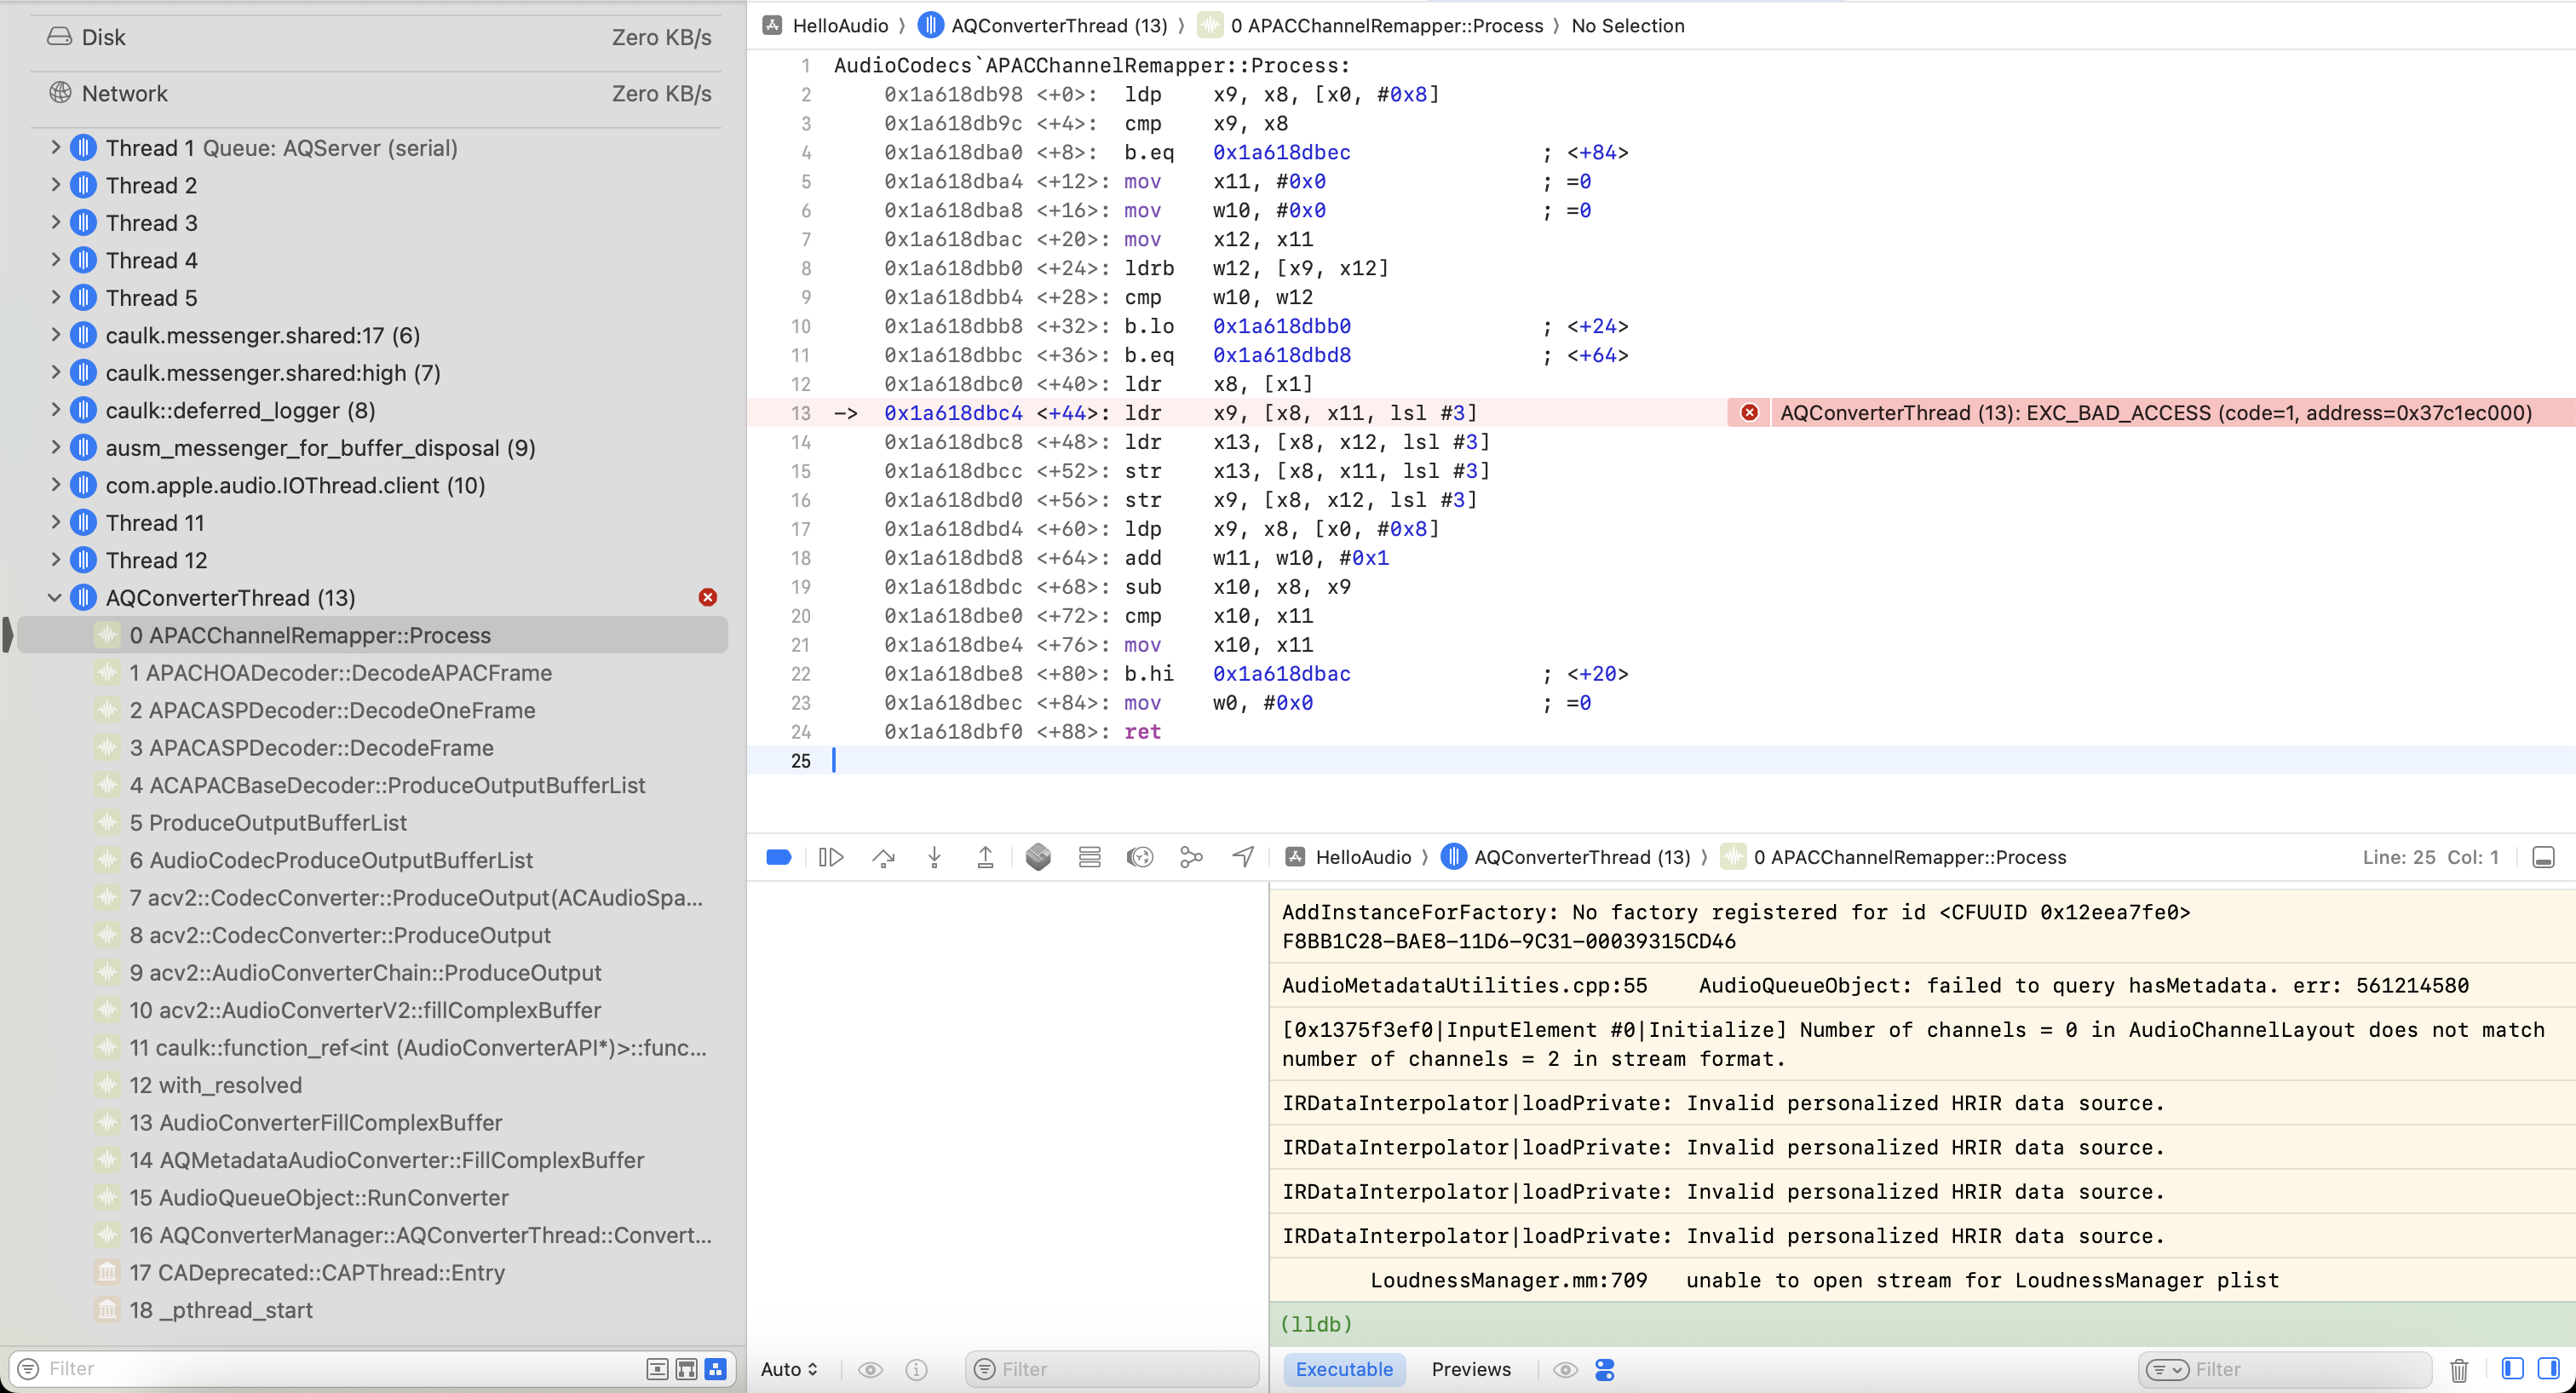This screenshot has width=2576, height=1393.
Task: Expand Thread 3 disclosure arrow
Action: [x=56, y=222]
